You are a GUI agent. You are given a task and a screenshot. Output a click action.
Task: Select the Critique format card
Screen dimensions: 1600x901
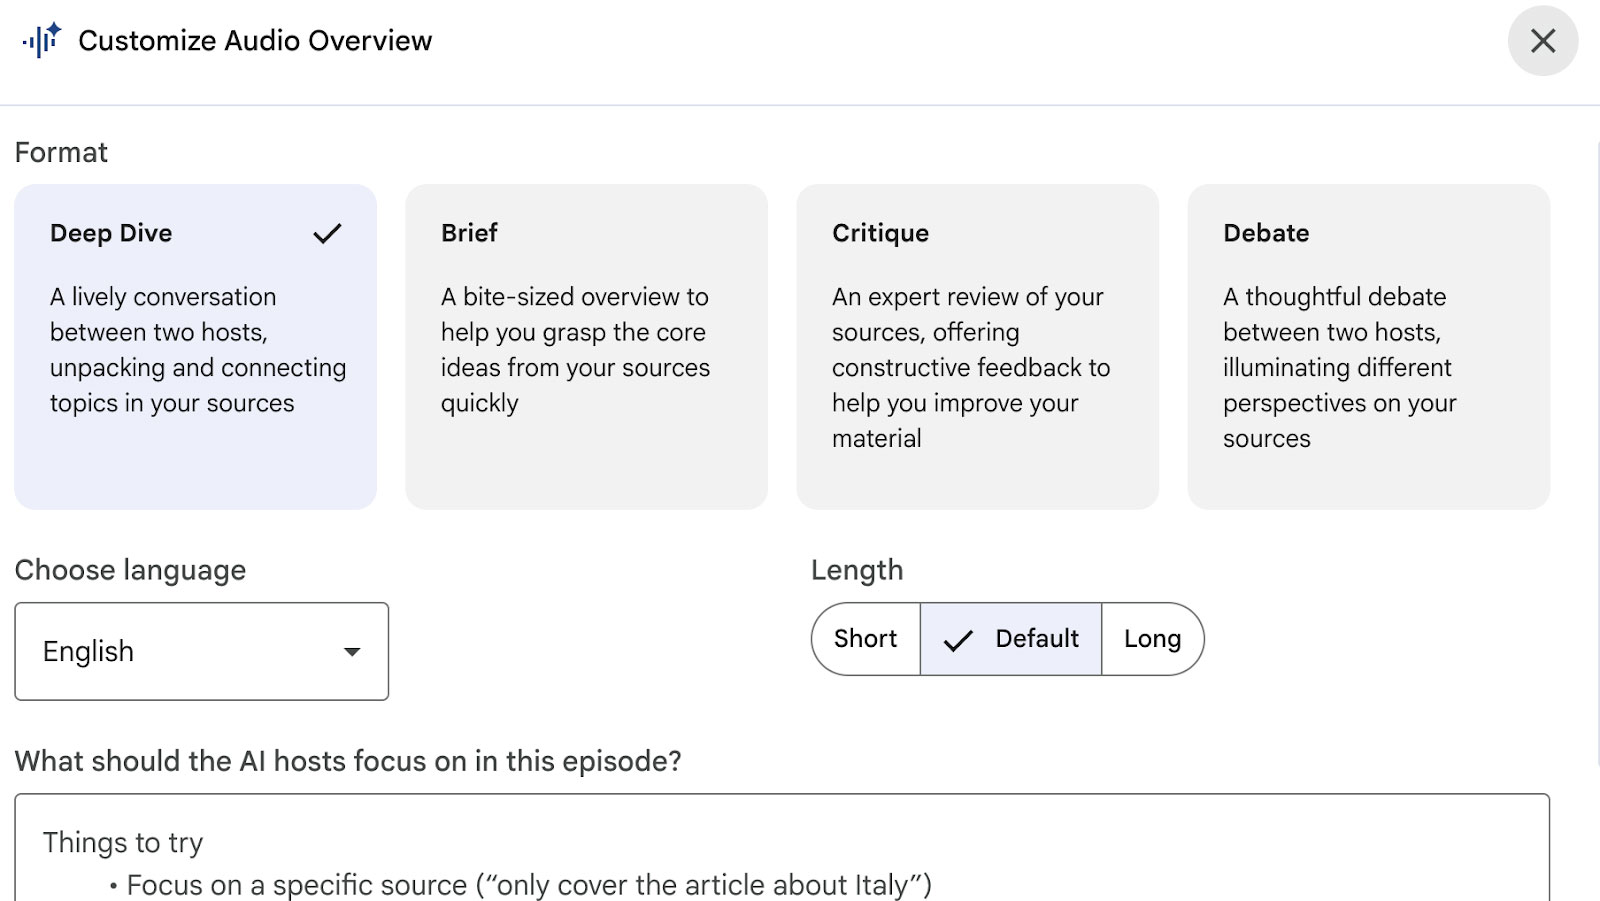977,346
